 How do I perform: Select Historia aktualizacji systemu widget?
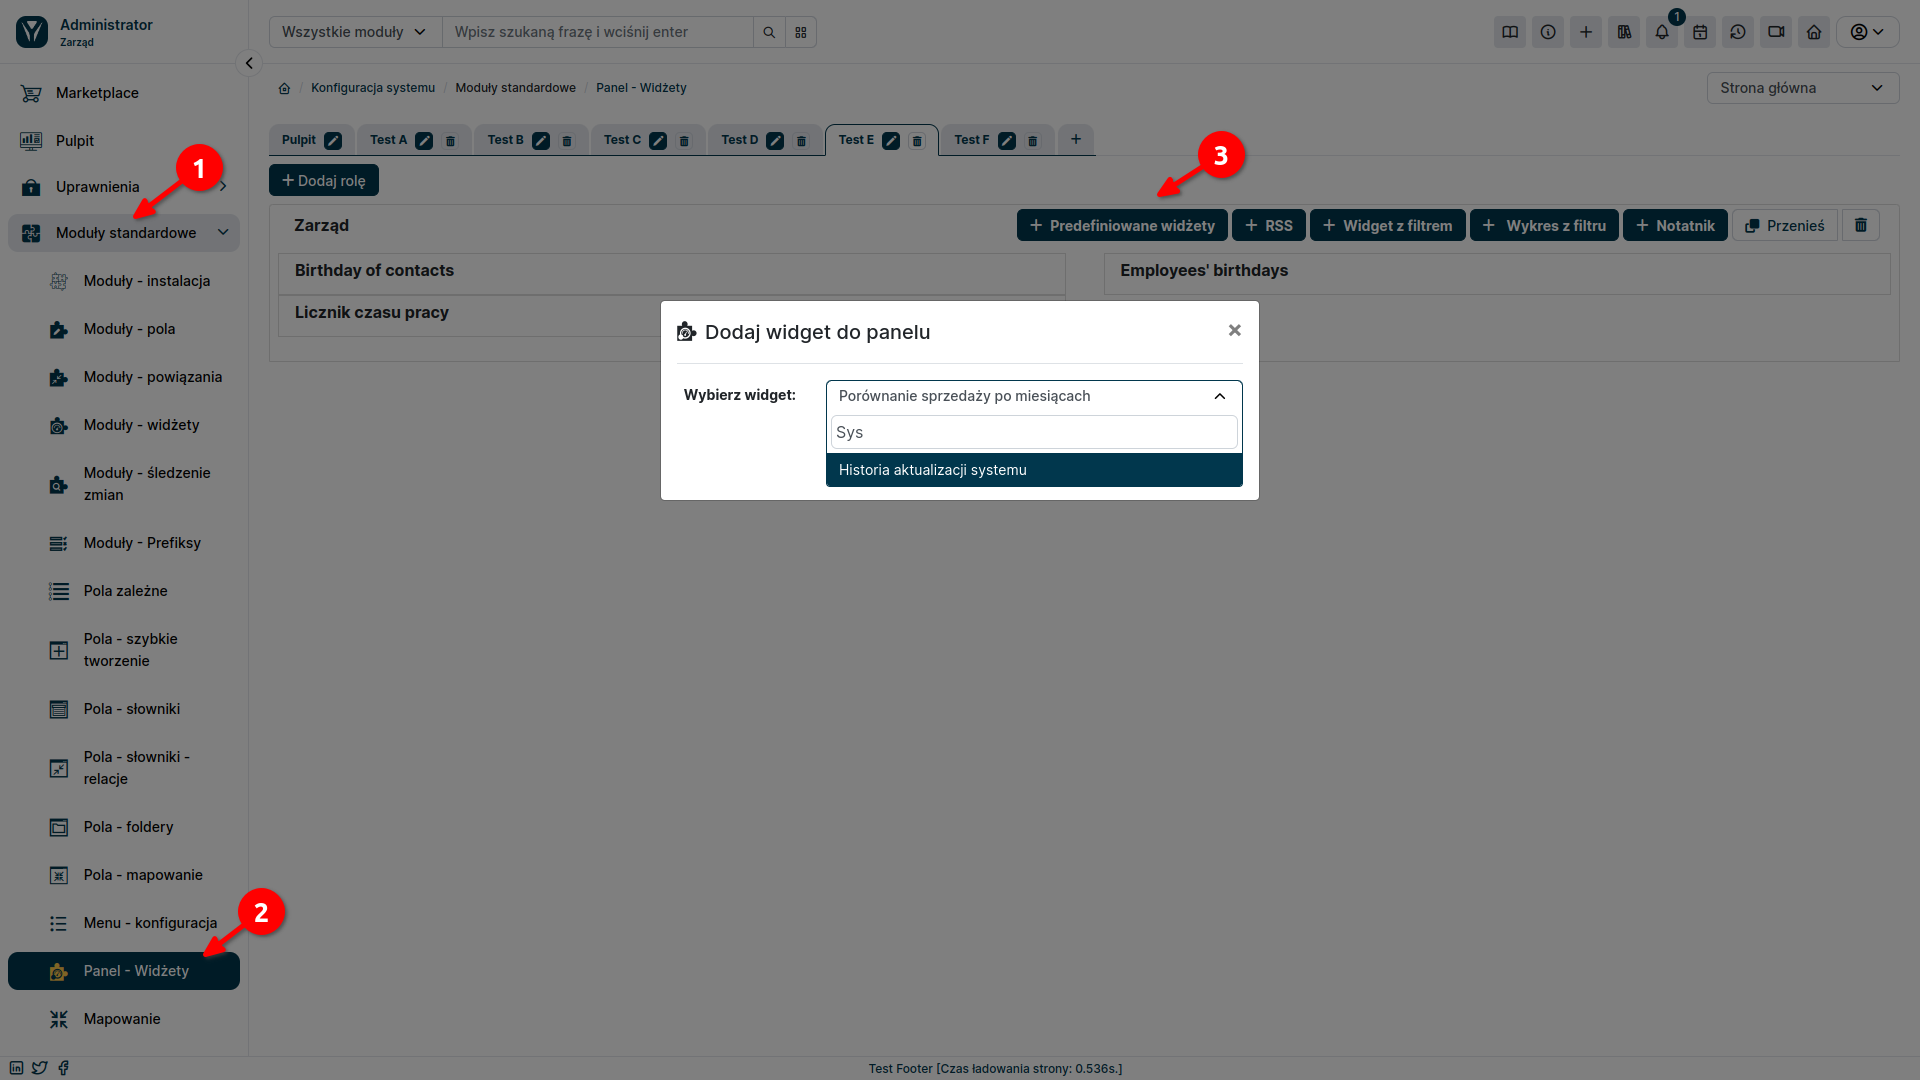(x=1034, y=469)
